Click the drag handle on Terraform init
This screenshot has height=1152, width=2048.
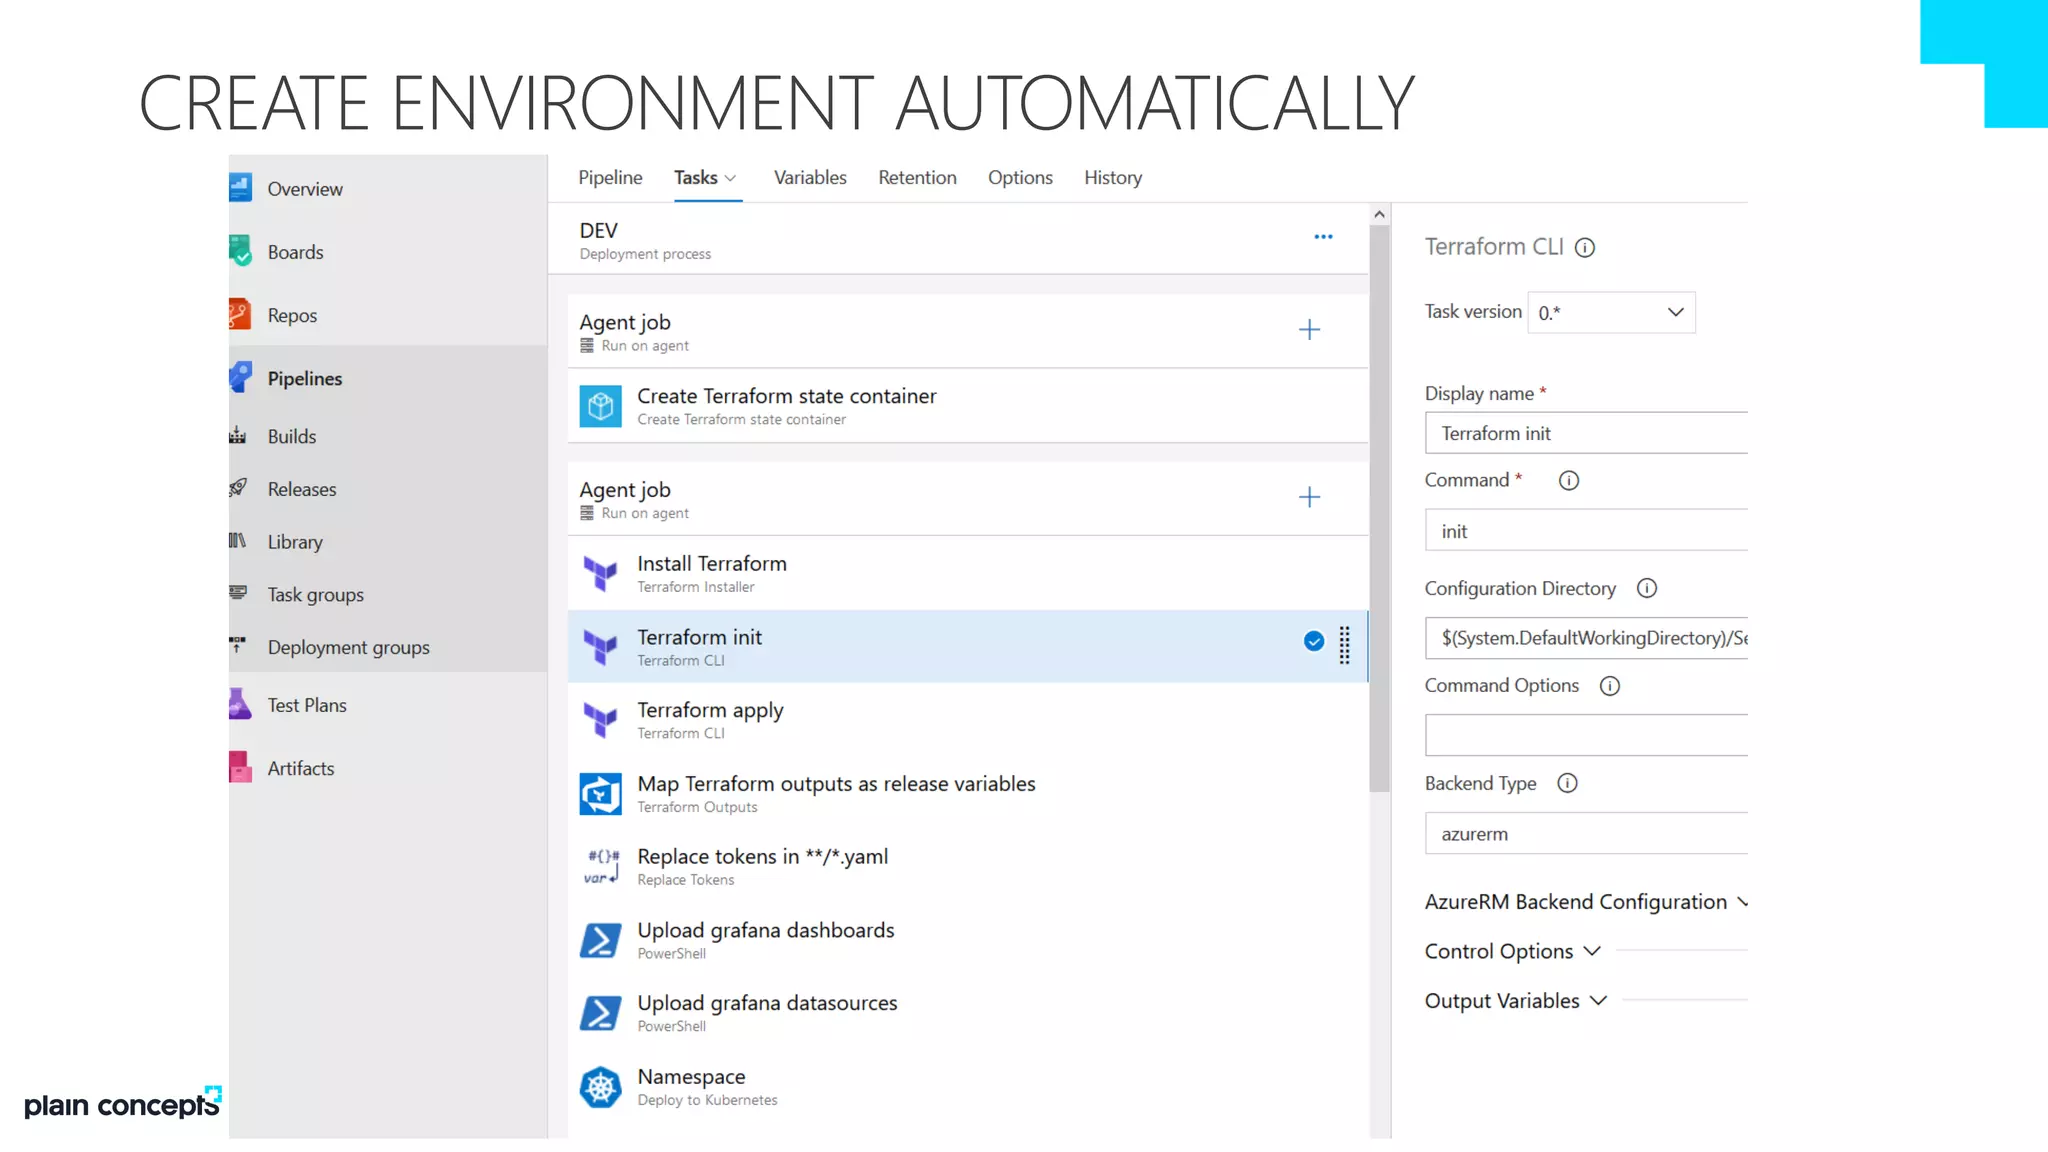(1345, 645)
